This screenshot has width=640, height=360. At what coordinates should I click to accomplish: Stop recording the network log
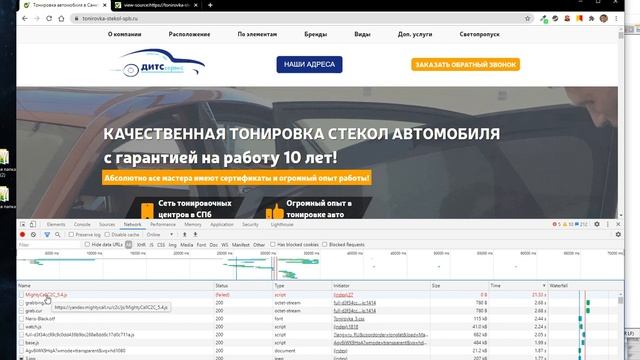coord(22,235)
